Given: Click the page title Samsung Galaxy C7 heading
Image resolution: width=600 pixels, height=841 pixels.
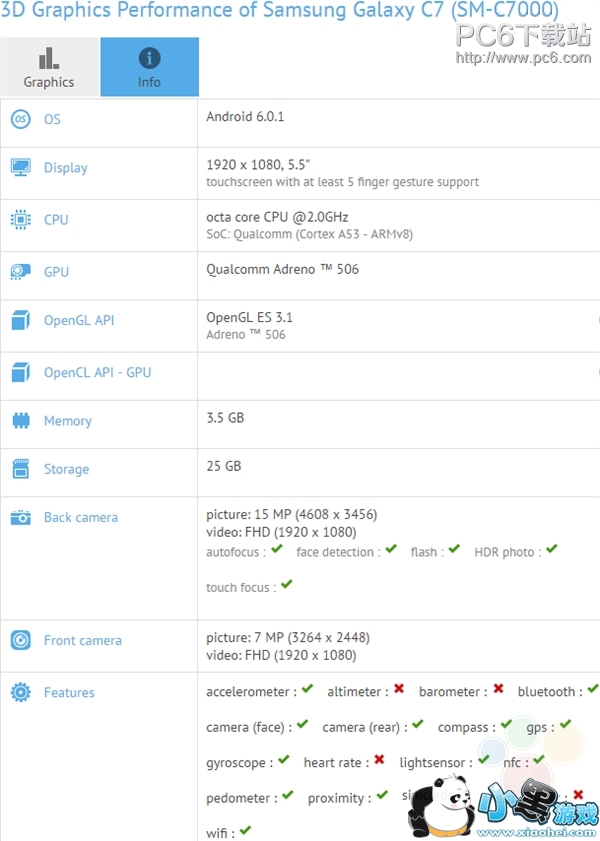Looking at the screenshot, I should click(279, 9).
